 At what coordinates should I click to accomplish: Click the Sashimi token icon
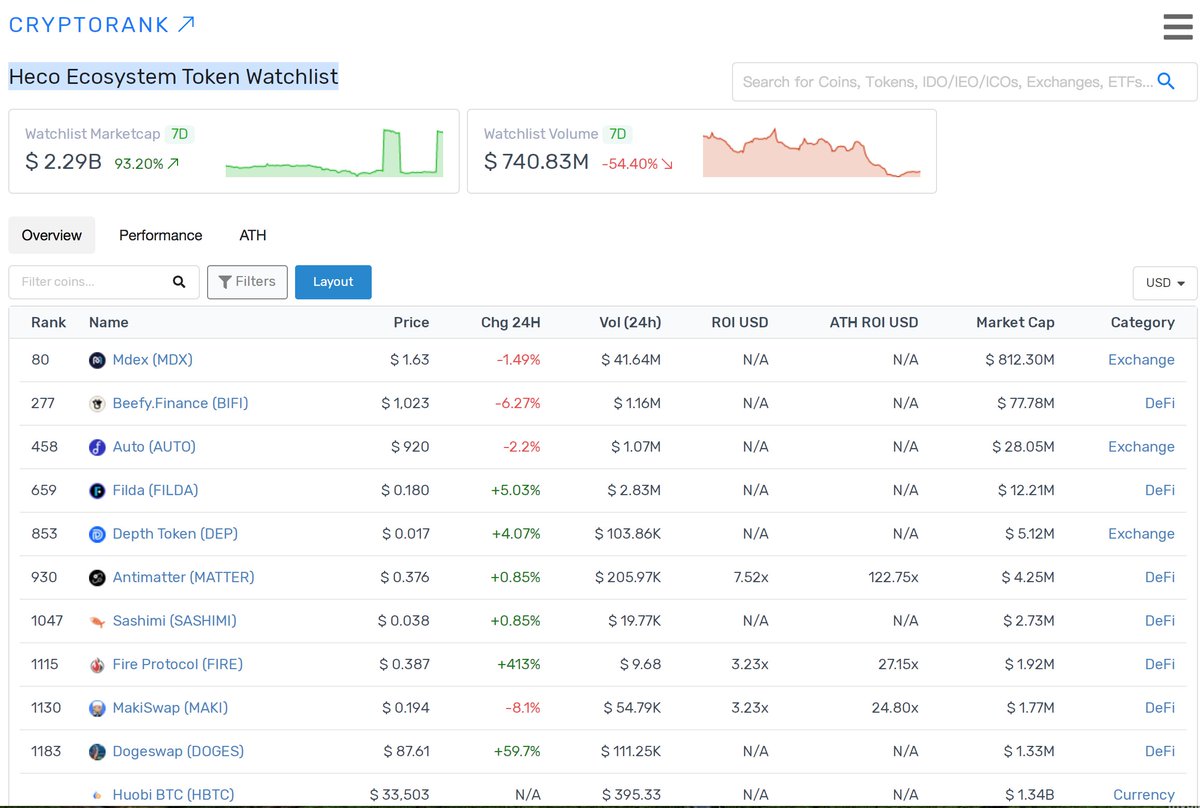[97, 621]
